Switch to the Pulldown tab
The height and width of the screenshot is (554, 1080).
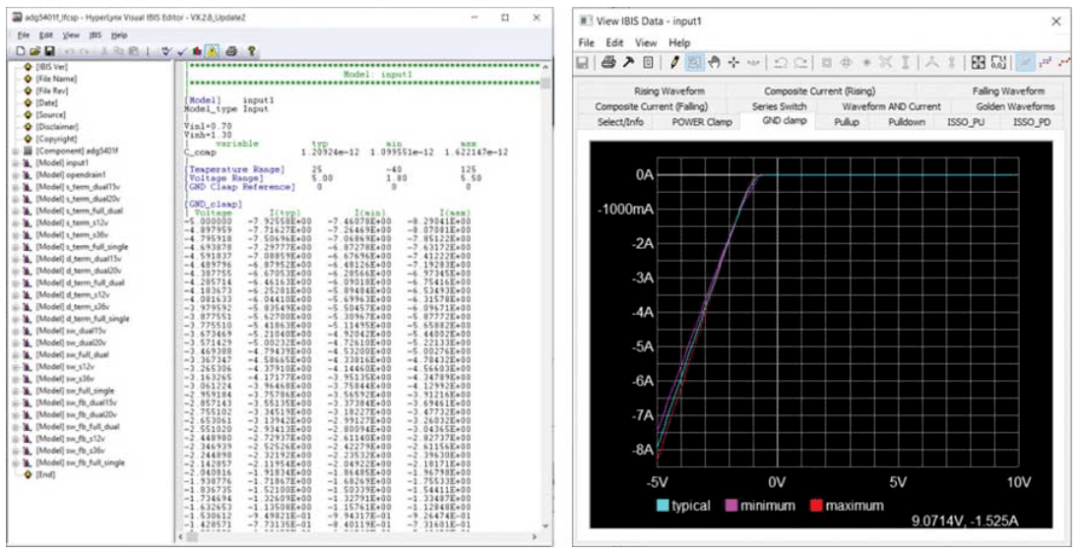(906, 122)
